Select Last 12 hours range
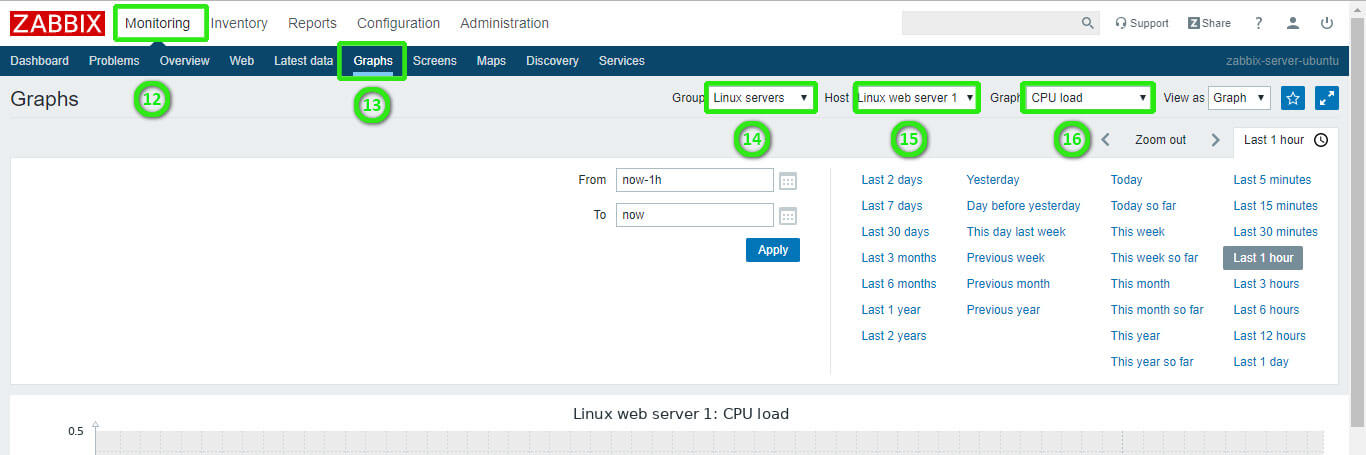The image size is (1366, 455). 1270,336
